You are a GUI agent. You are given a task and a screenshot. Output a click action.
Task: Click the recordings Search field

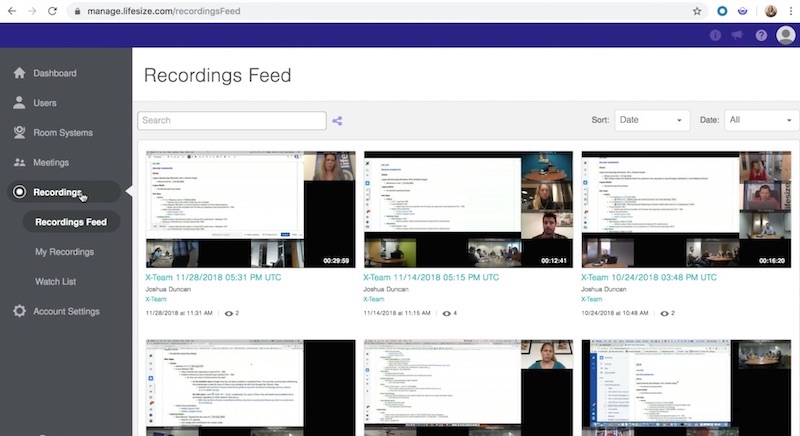(232, 121)
